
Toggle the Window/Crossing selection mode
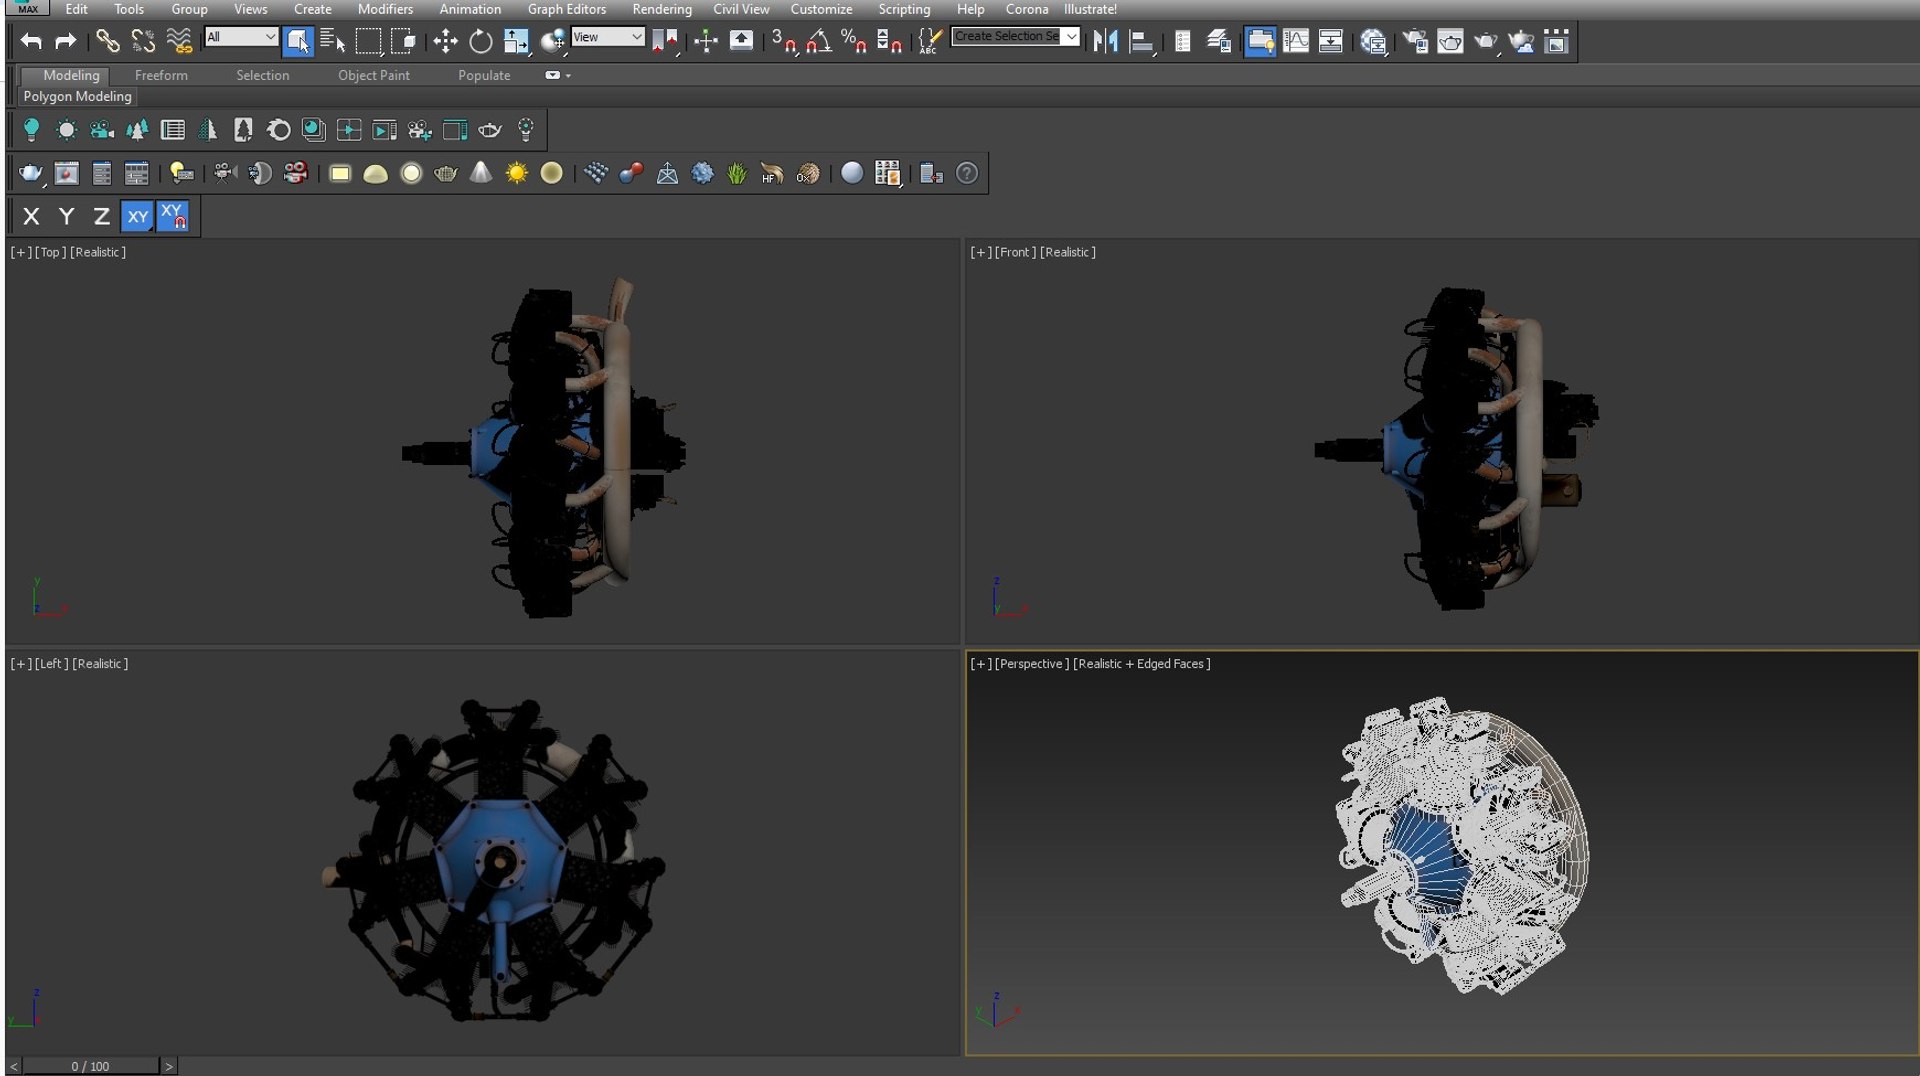coord(404,41)
